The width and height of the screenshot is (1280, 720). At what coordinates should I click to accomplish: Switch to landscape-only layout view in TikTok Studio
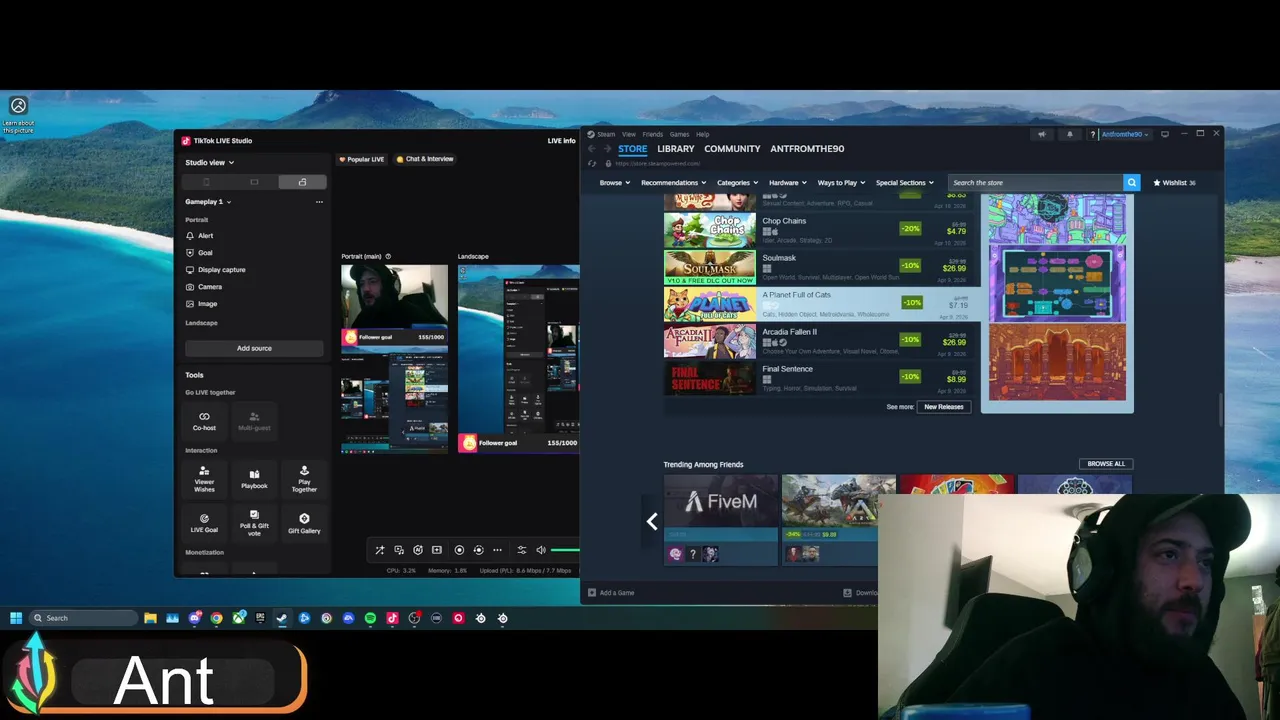tap(254, 182)
